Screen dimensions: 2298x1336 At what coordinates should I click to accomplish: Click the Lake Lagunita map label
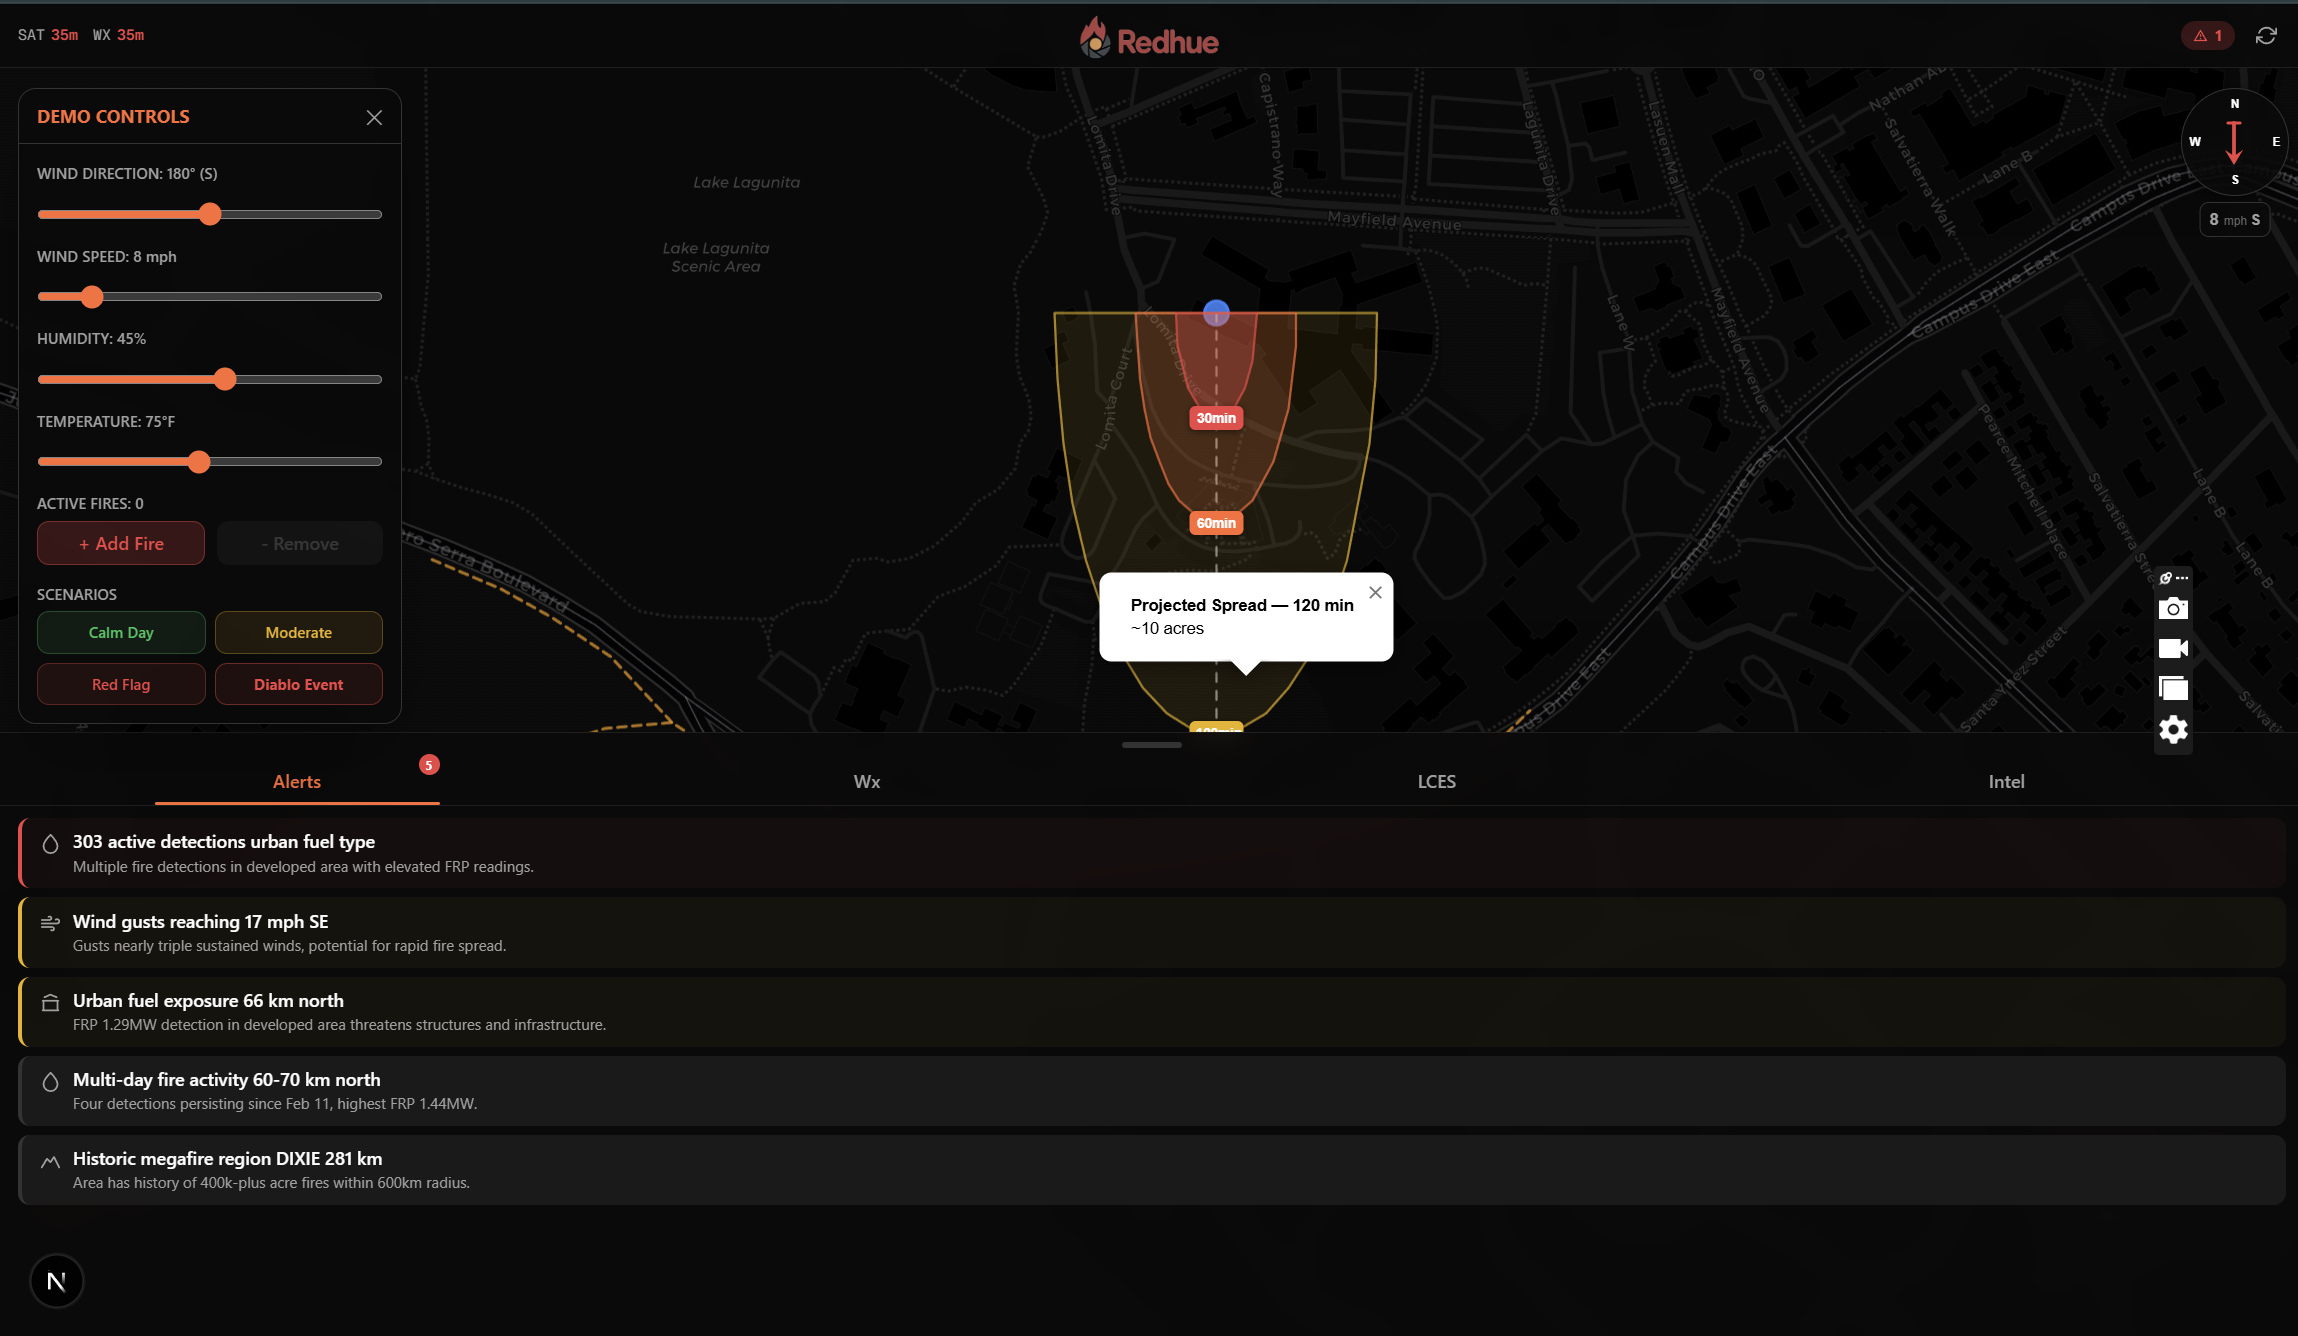click(746, 182)
